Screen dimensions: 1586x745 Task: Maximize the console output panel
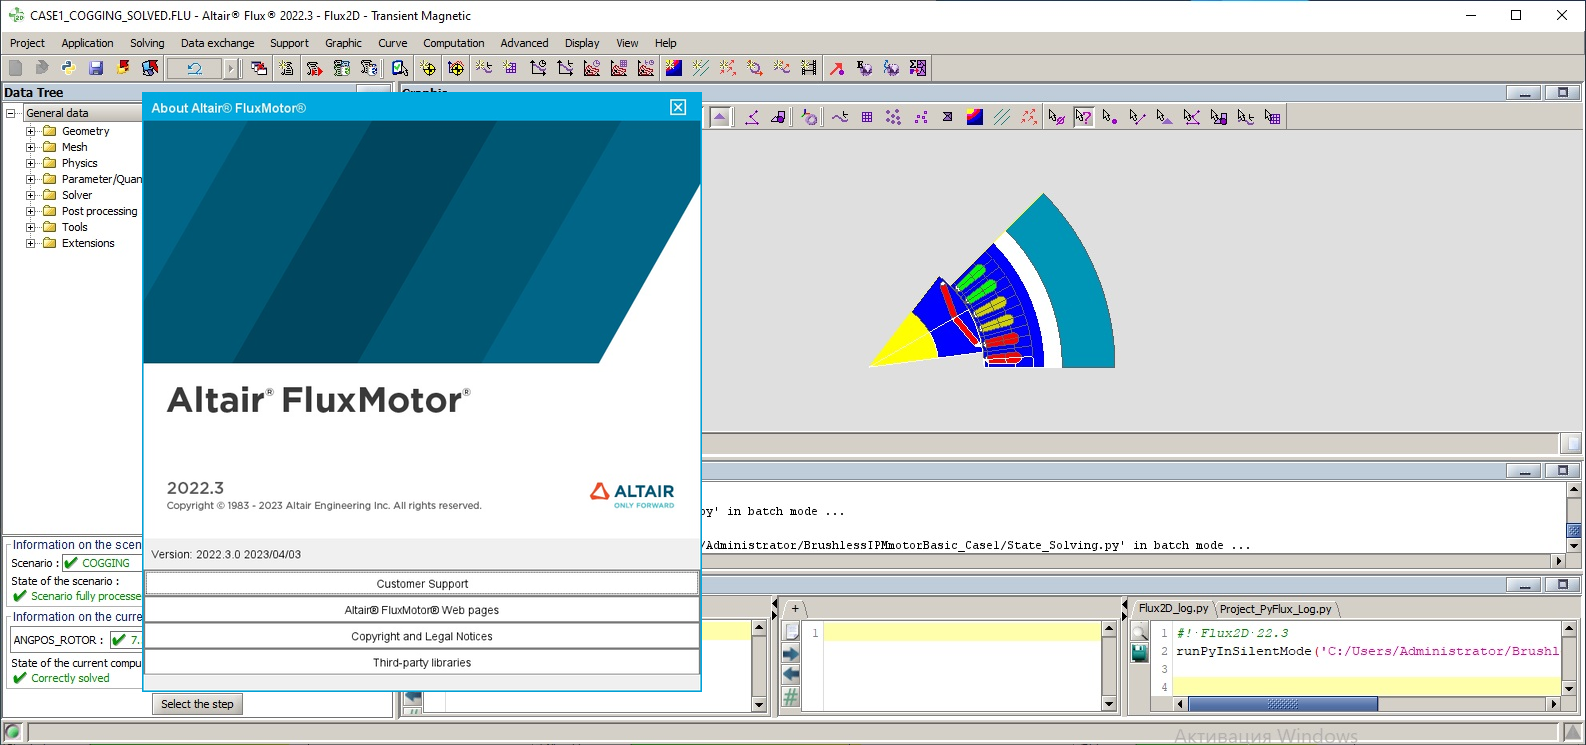click(x=1562, y=470)
